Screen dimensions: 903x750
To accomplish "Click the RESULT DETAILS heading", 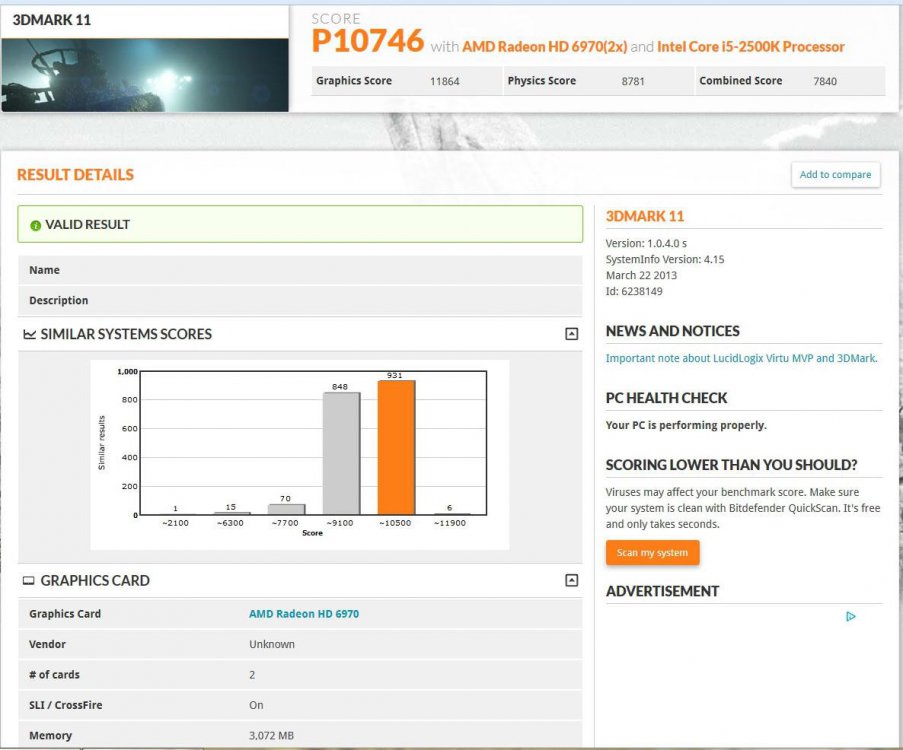I will 75,175.
